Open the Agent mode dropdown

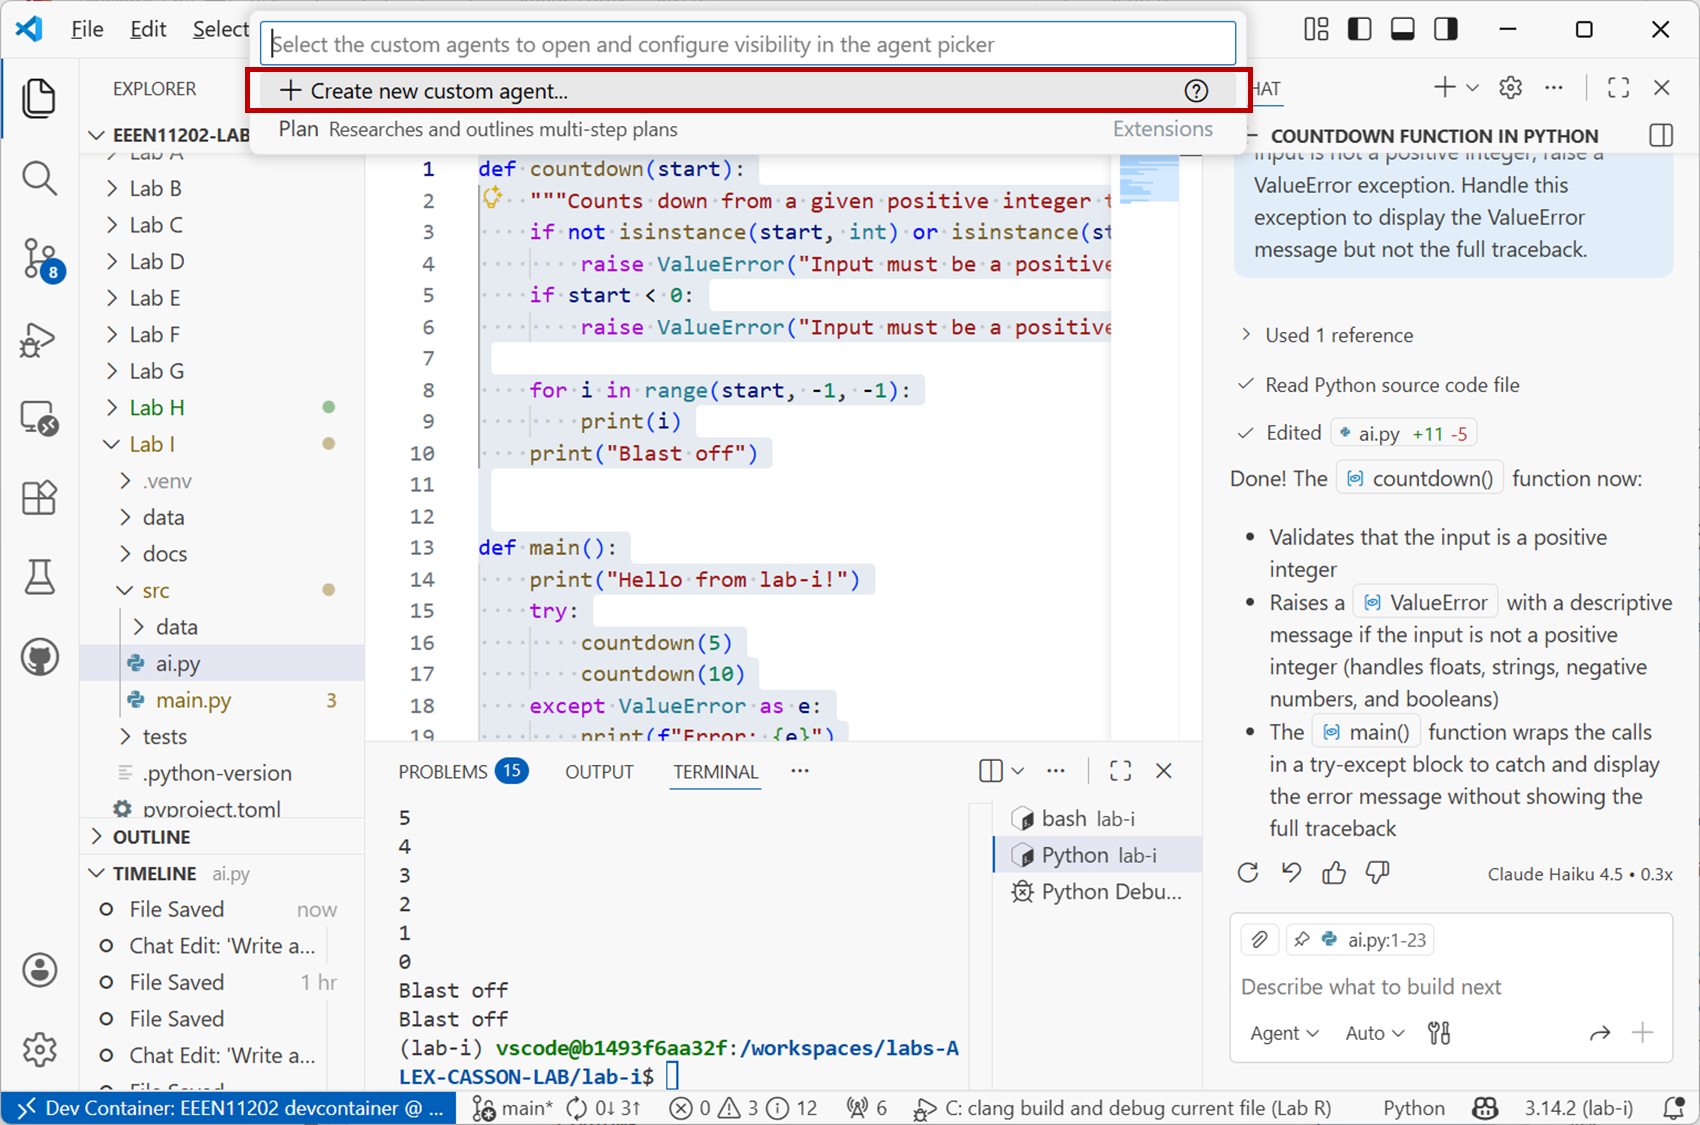tap(1284, 1033)
